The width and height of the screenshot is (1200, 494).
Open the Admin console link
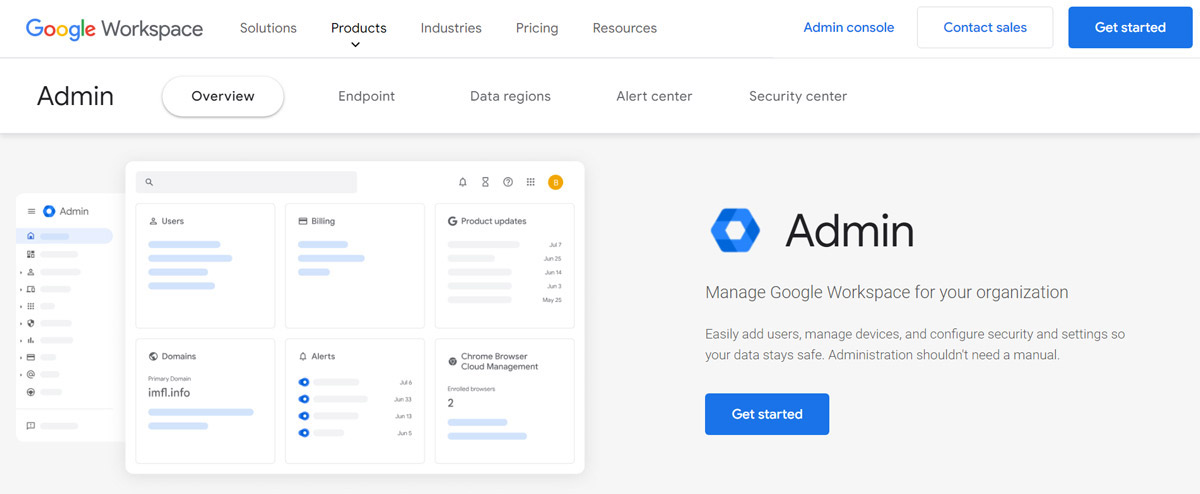pyautogui.click(x=849, y=28)
